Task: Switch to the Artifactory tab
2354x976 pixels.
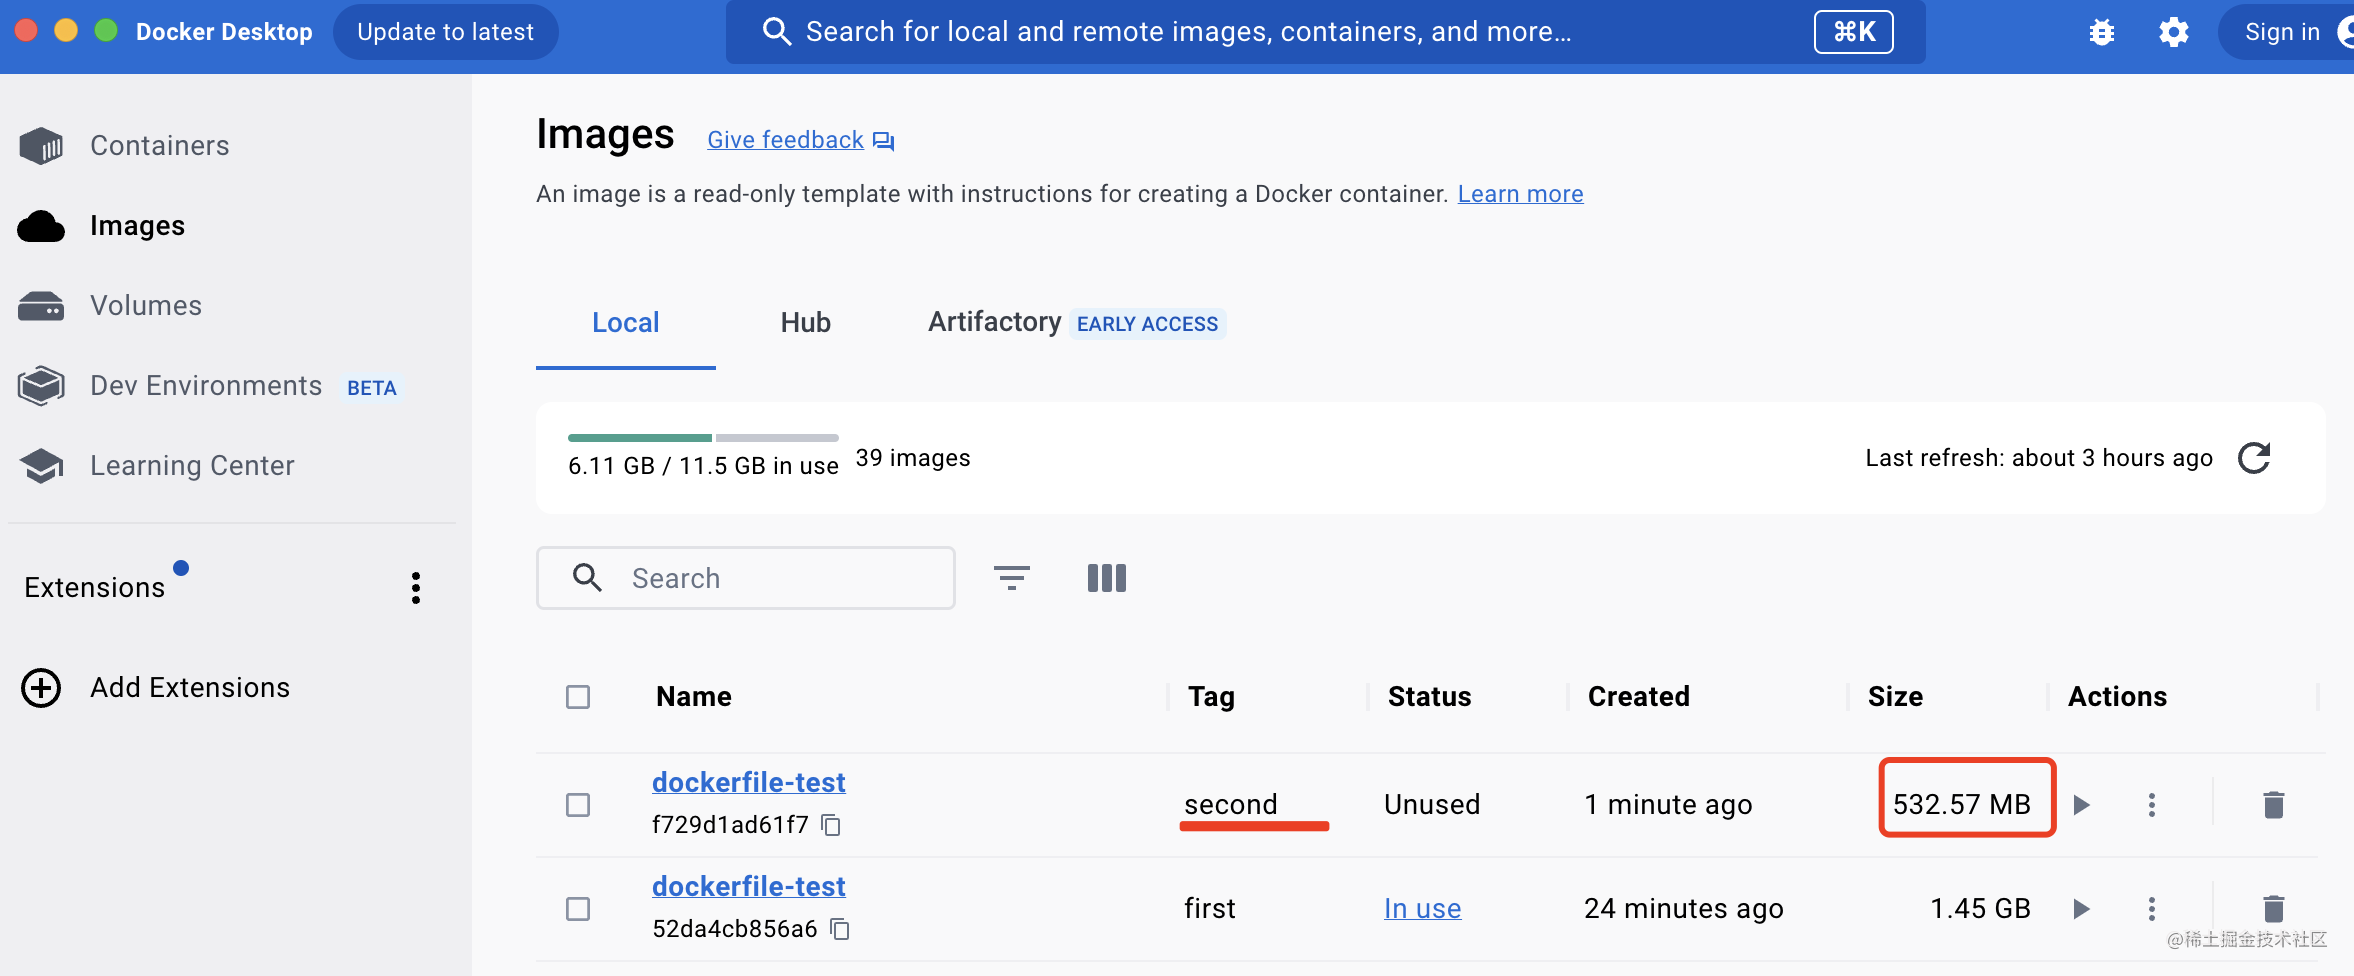Action: pyautogui.click(x=994, y=322)
